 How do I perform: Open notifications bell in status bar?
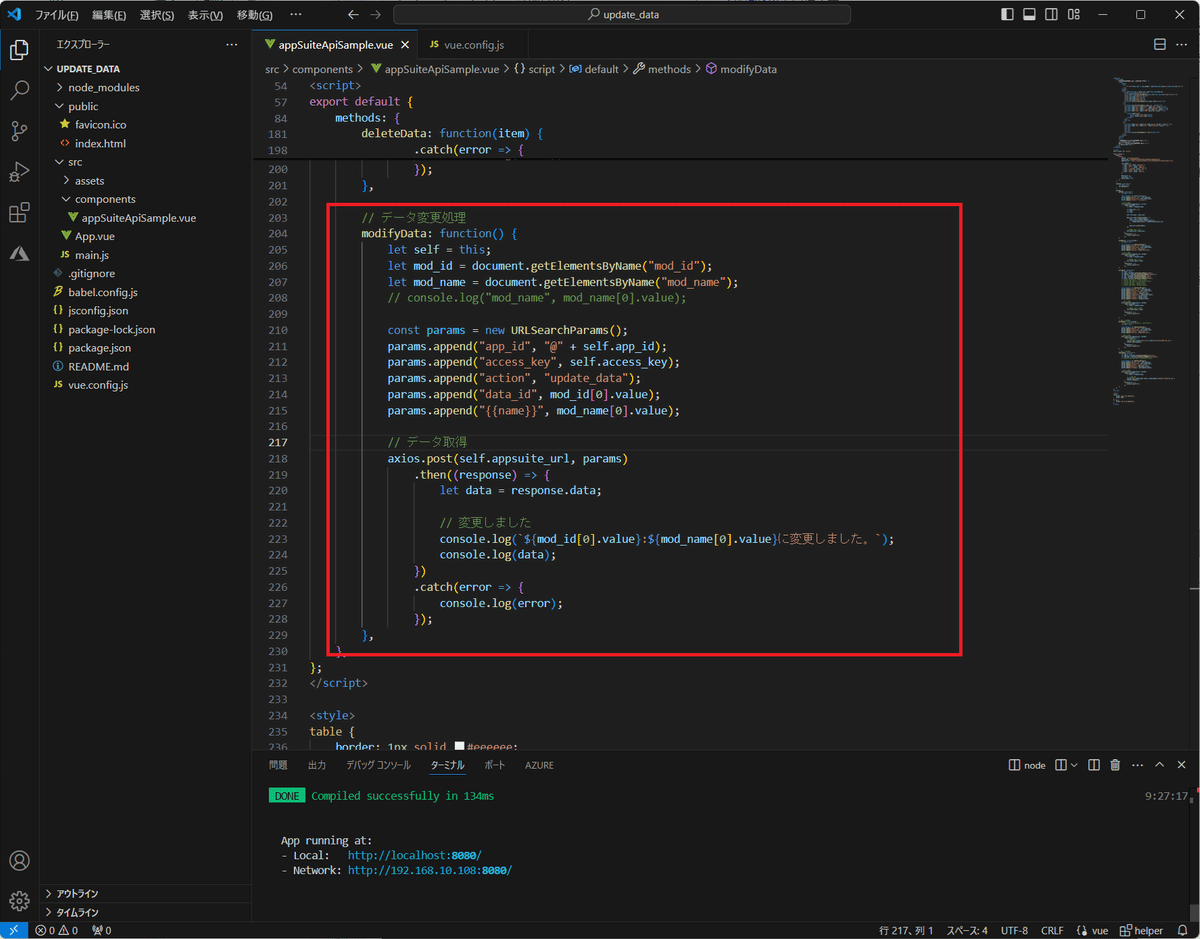[x=1182, y=930]
